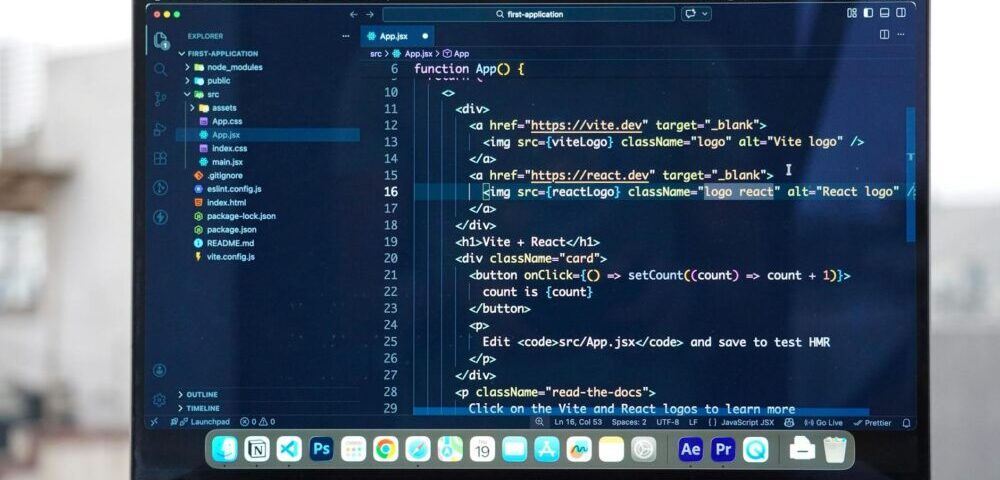
Task: Click the Launchpad status bar item
Action: pyautogui.click(x=201, y=422)
